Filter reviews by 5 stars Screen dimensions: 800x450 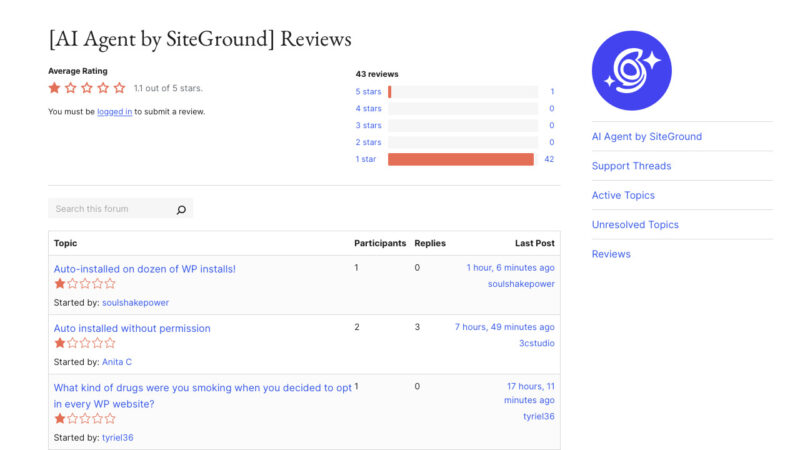(368, 92)
